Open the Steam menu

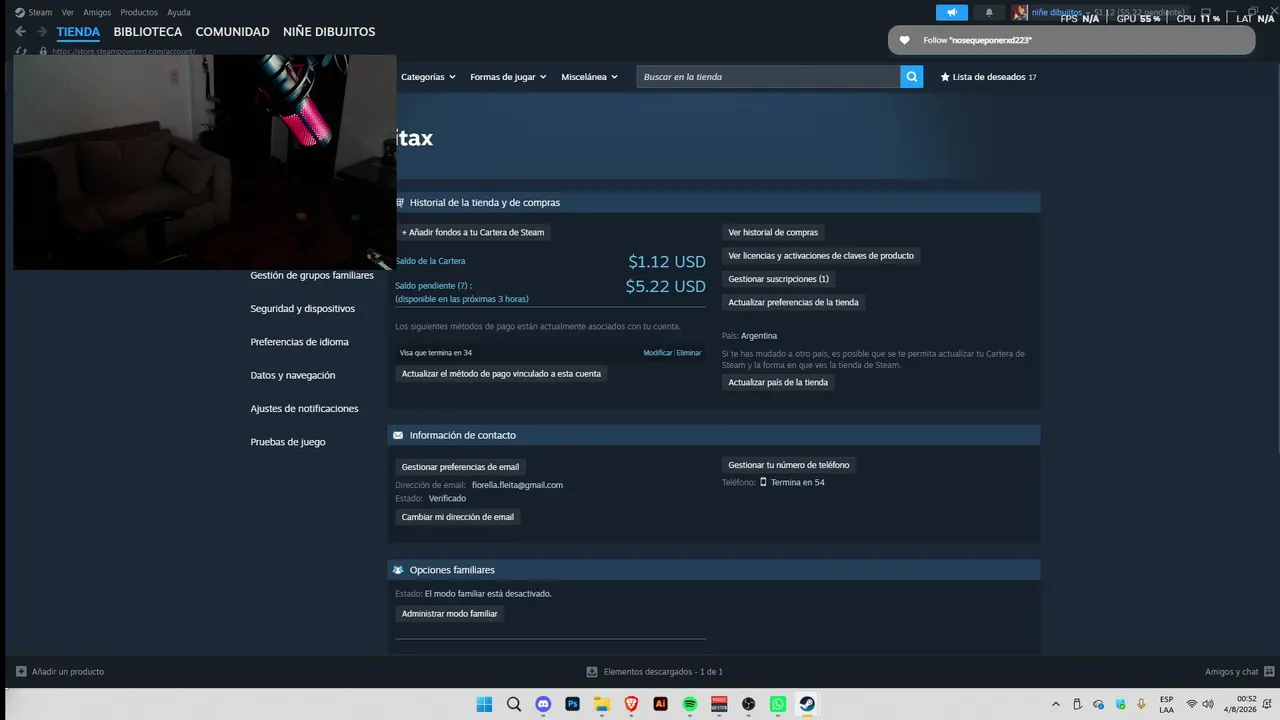coord(40,13)
